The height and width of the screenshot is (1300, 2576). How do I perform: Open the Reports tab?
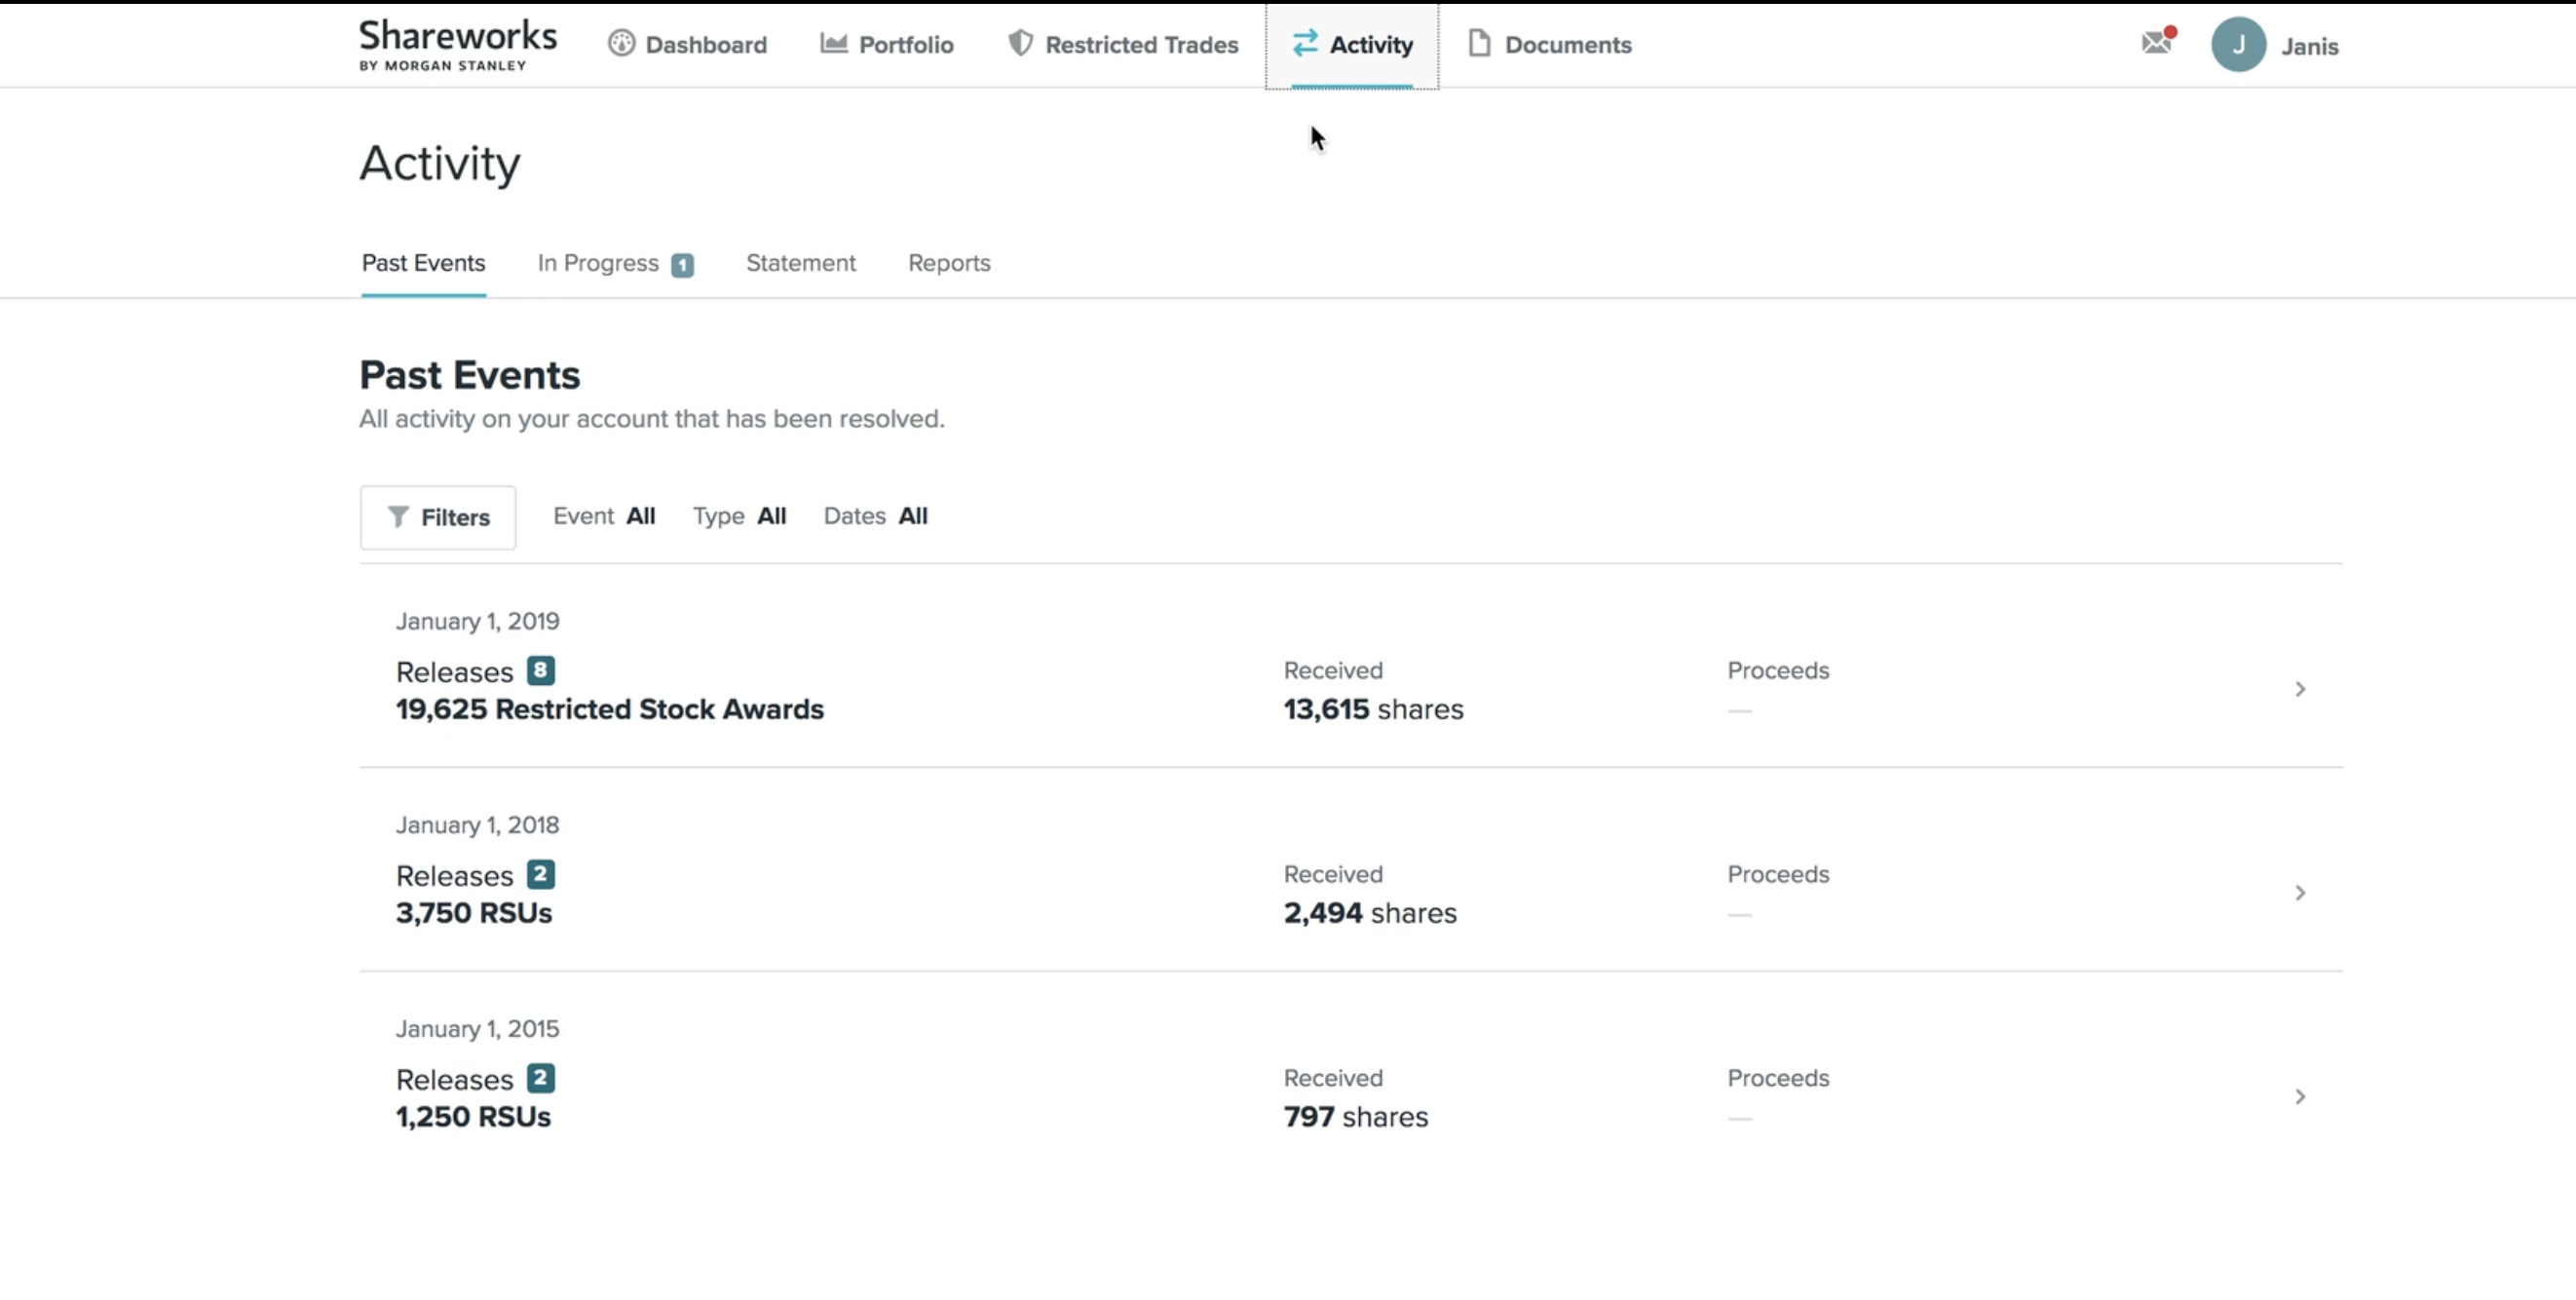pos(949,263)
